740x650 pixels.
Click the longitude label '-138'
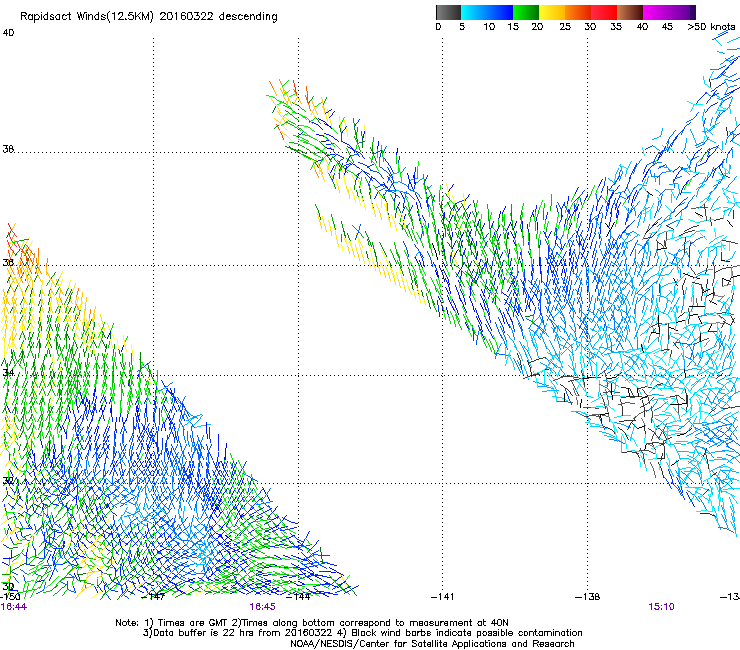click(x=588, y=597)
